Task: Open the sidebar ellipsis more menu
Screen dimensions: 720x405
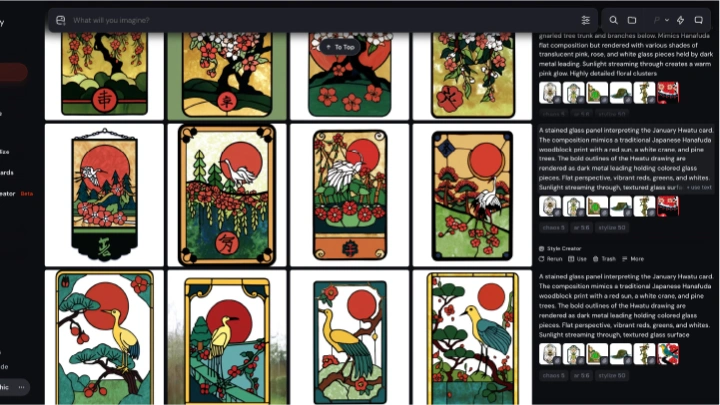Action: pos(21,387)
